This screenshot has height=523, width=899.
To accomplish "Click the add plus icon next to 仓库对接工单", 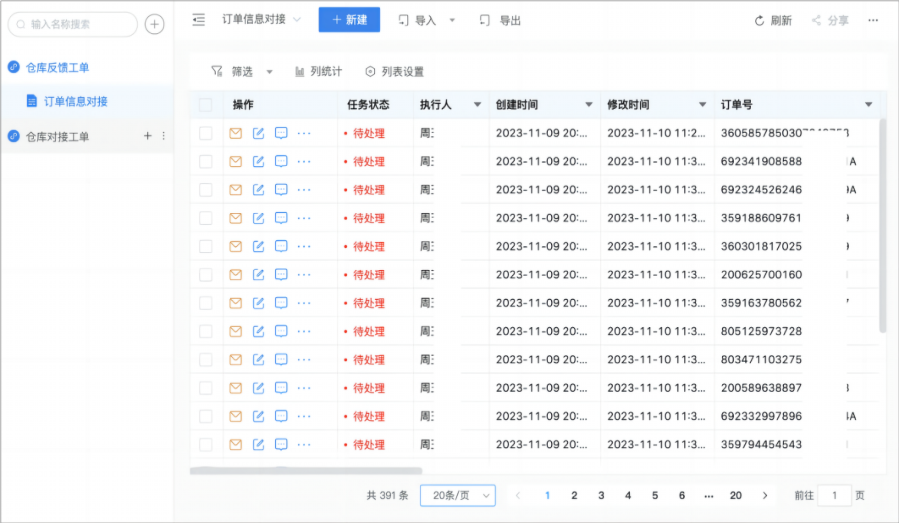I will 147,136.
